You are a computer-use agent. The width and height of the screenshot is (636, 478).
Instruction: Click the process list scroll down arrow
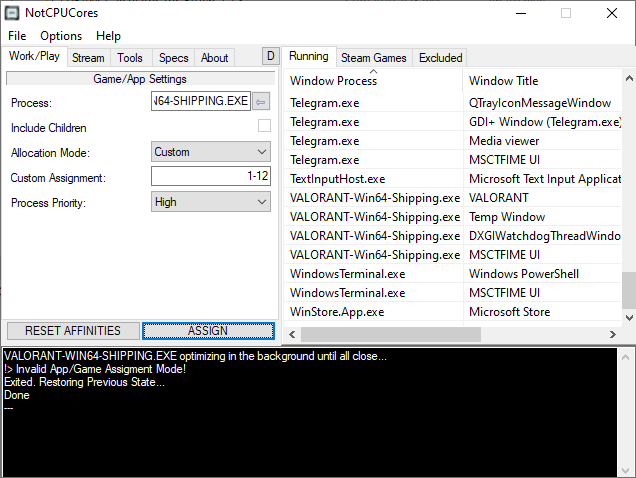(x=629, y=317)
